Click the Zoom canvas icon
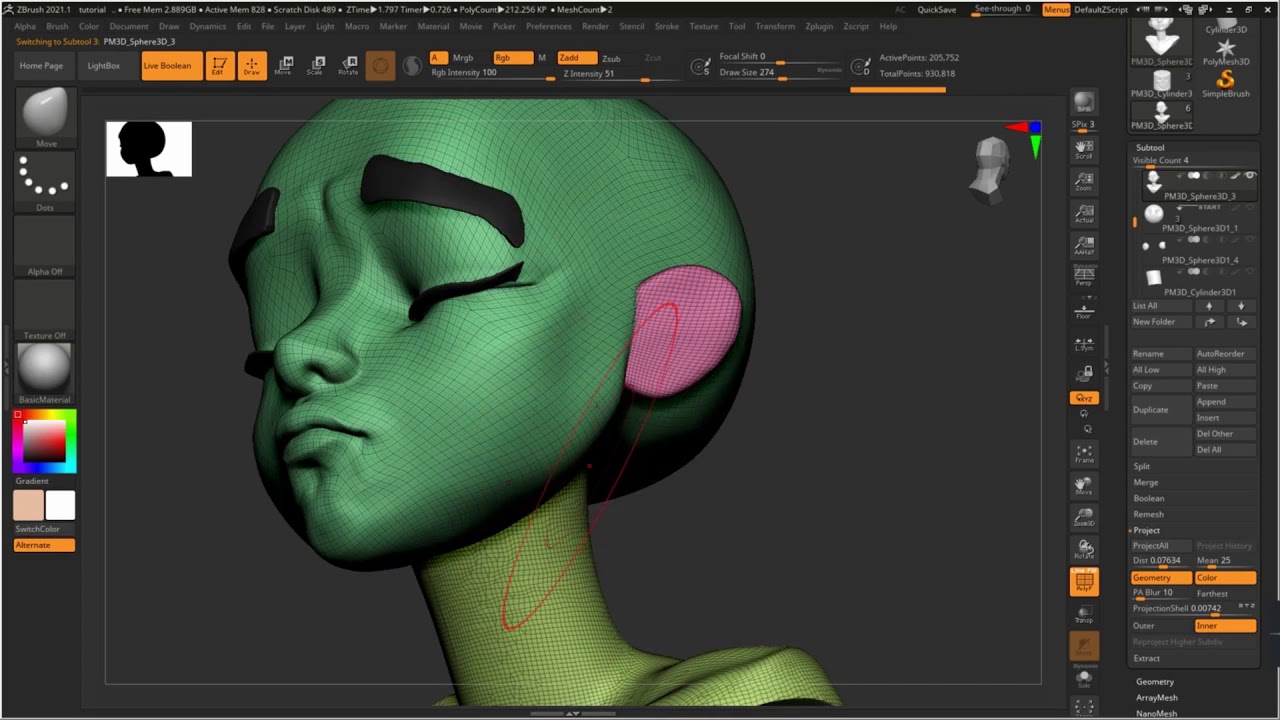Viewport: 1280px width, 720px height. coord(1084,181)
